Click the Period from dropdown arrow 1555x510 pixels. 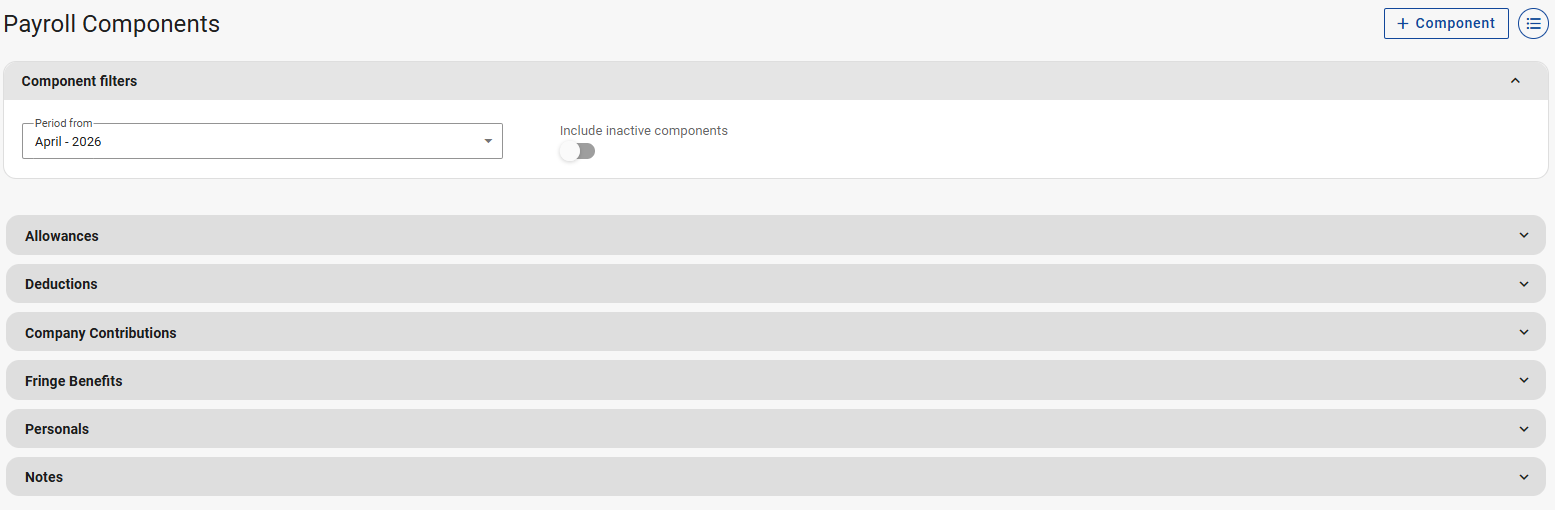click(x=488, y=141)
